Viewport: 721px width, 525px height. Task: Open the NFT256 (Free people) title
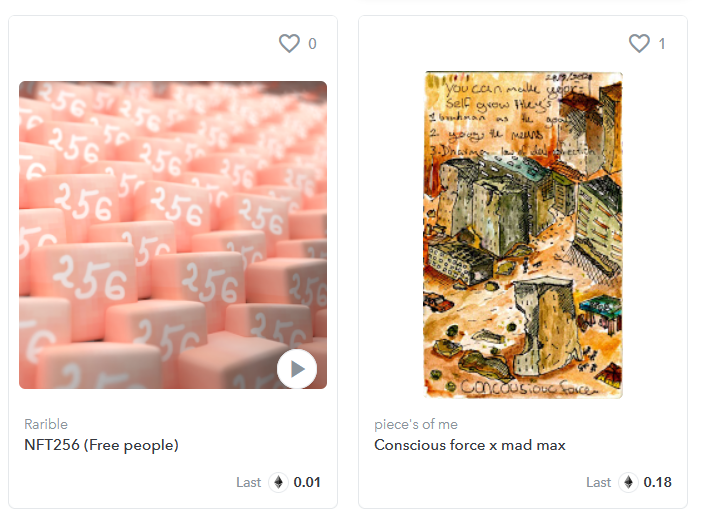pyautogui.click(x=101, y=445)
